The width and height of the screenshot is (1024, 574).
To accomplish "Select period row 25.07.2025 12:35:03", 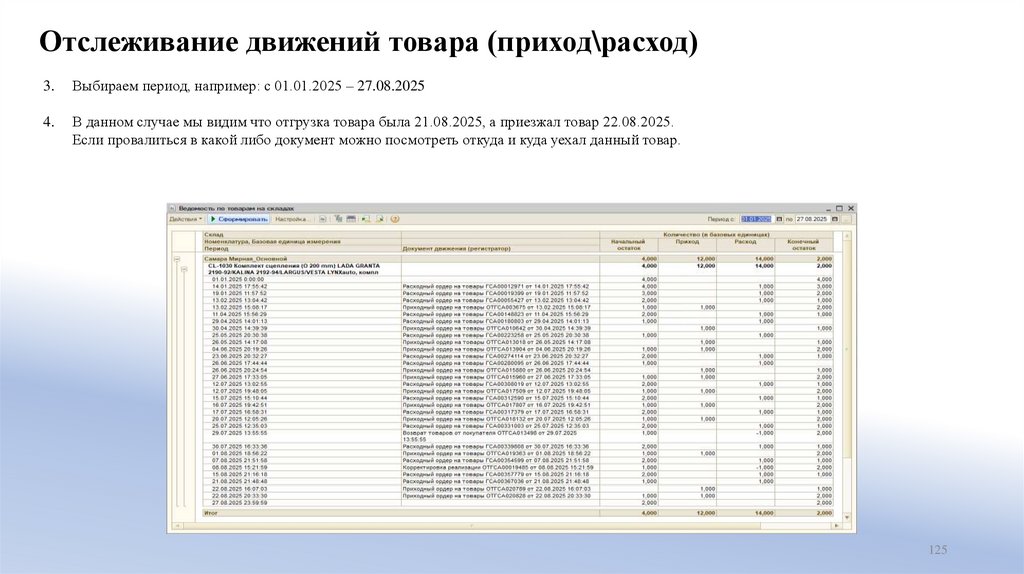I will click(519, 426).
